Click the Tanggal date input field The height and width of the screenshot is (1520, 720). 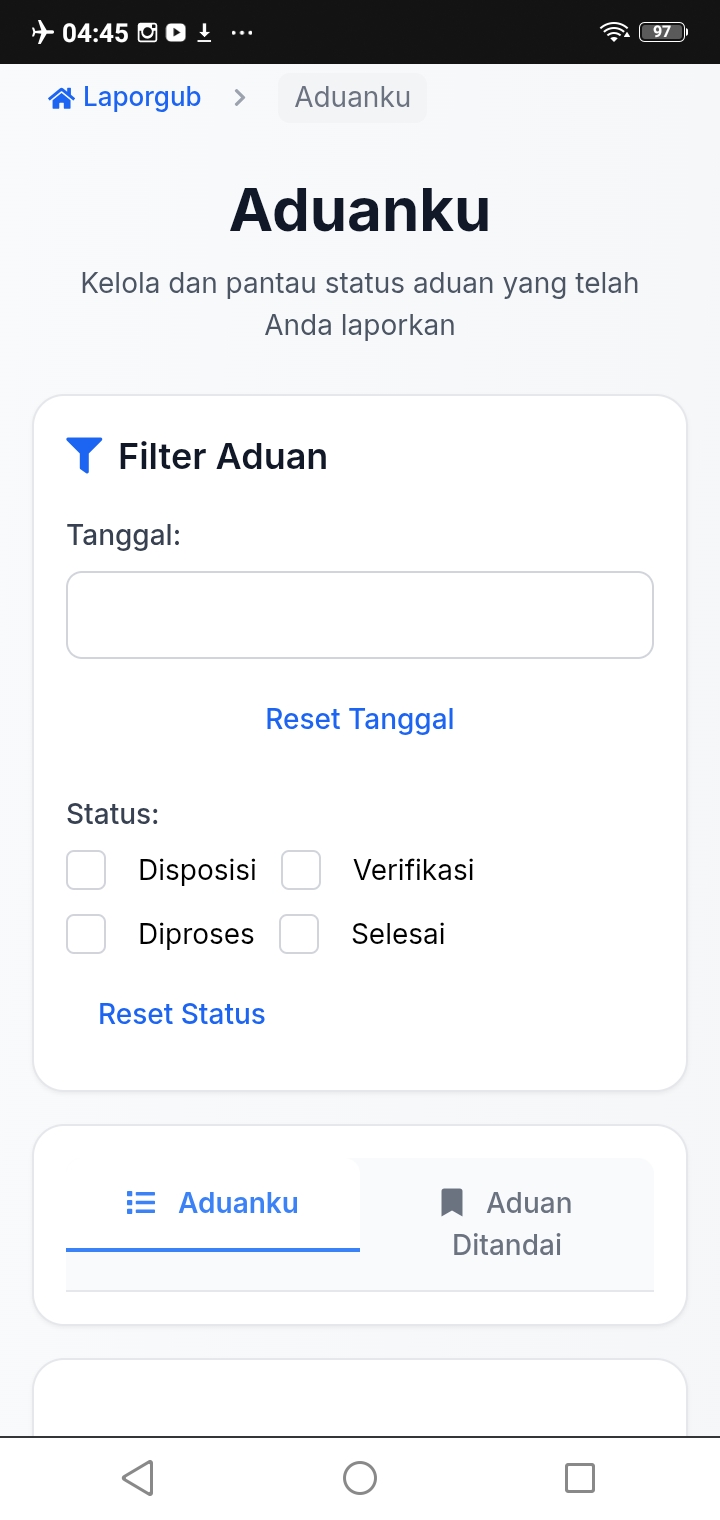tap(360, 615)
